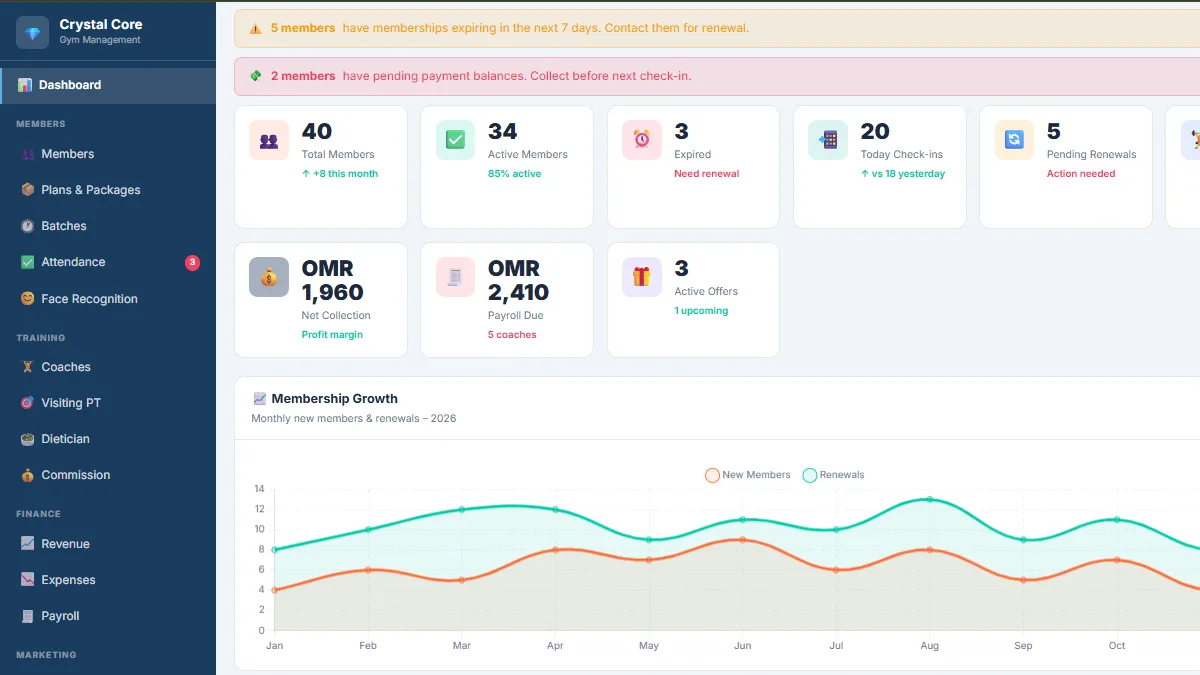1200x675 pixels.
Task: Toggle the New Members legend series
Action: point(748,475)
